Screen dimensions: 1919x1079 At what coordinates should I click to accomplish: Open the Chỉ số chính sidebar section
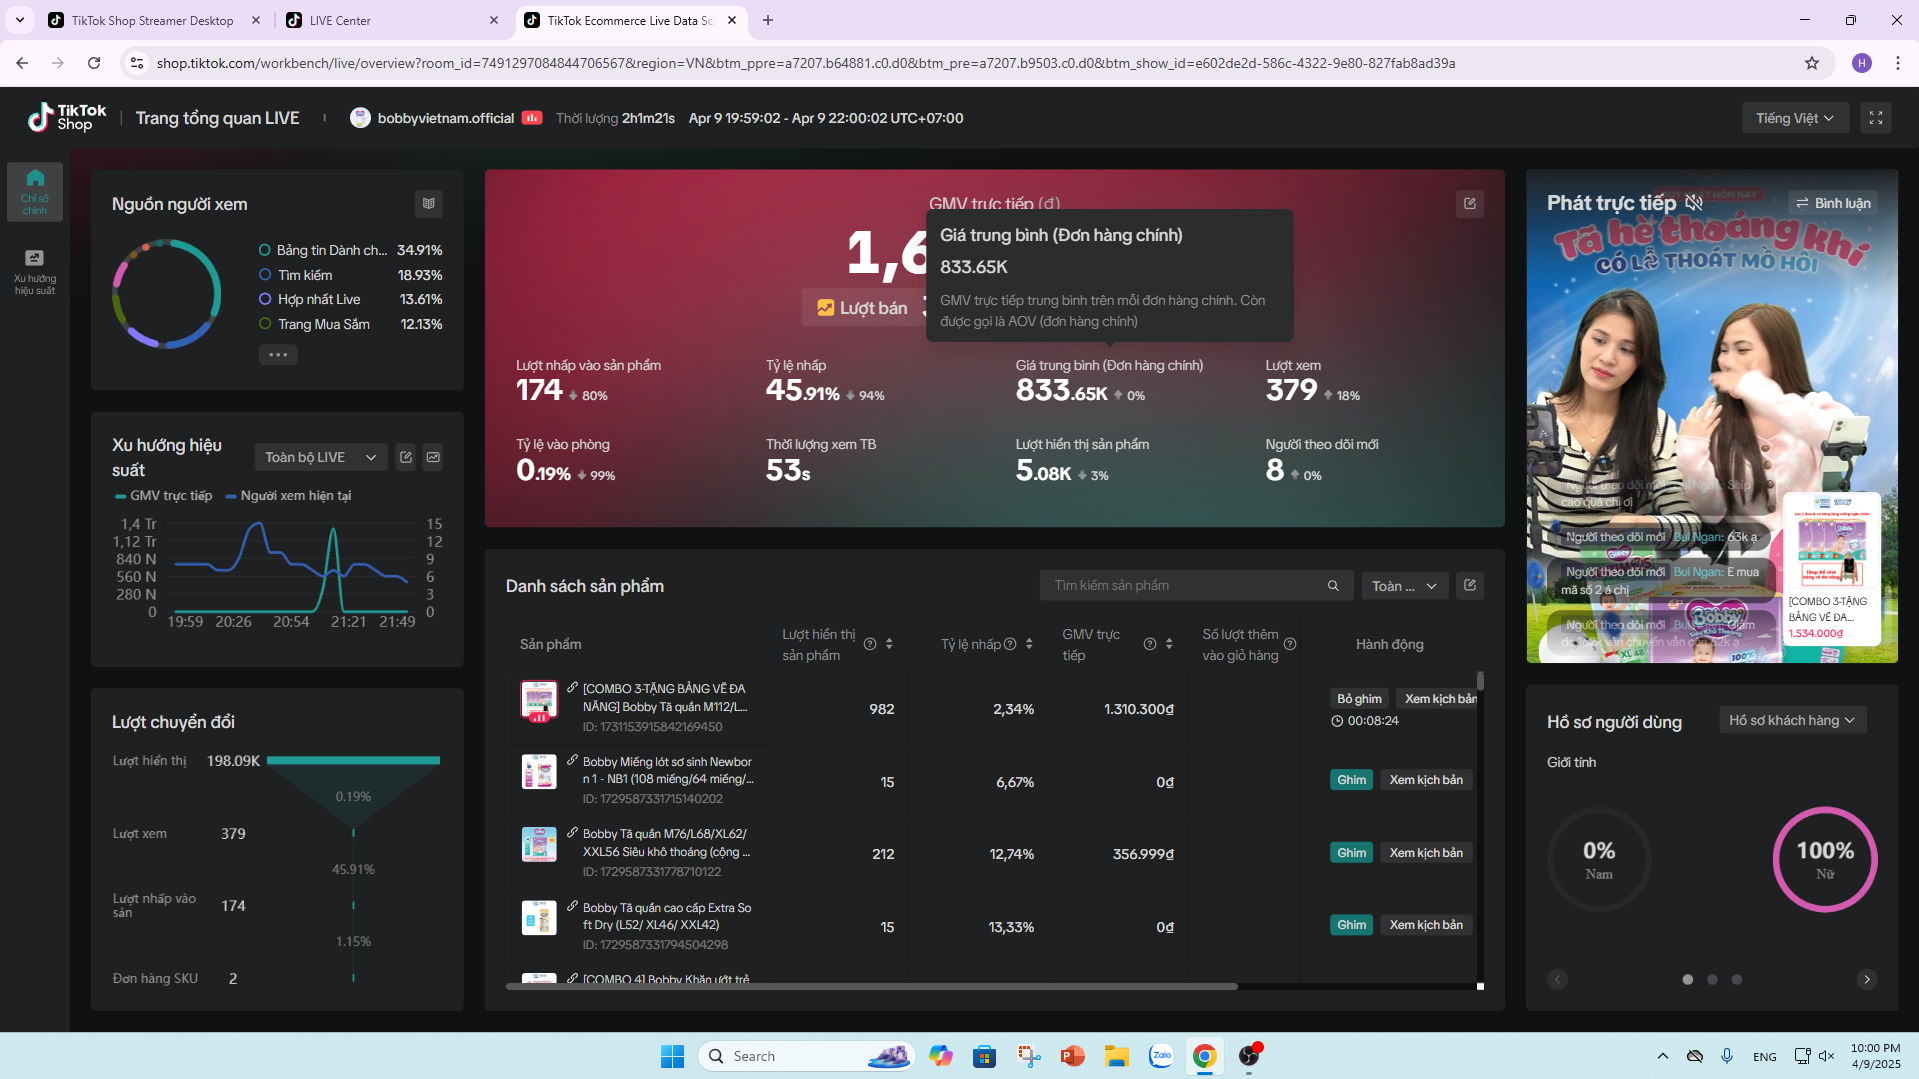tap(35, 191)
